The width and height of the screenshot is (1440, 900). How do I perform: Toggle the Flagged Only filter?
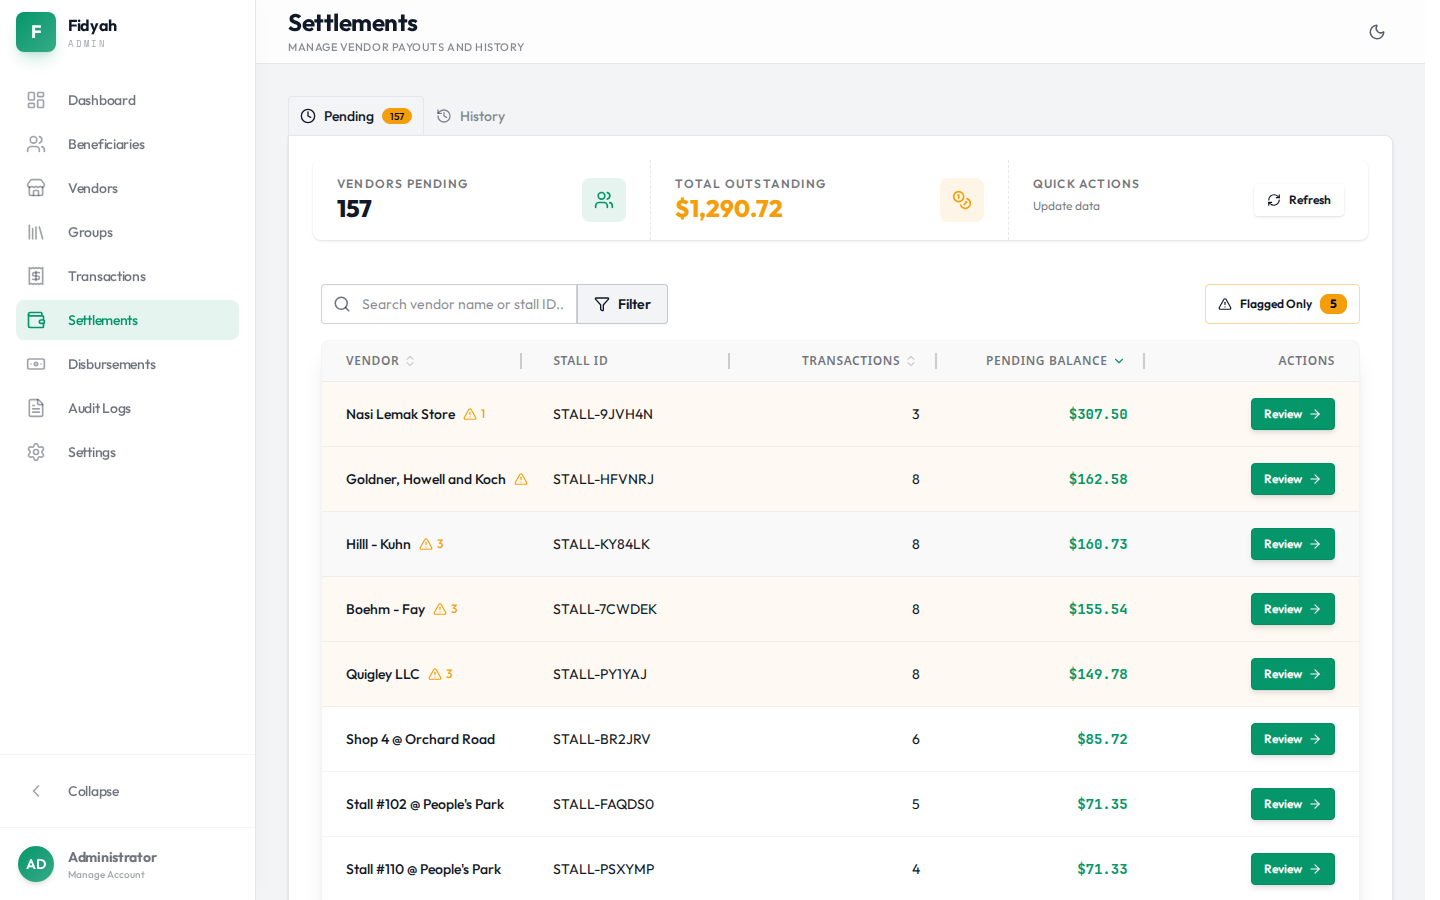click(x=1282, y=304)
